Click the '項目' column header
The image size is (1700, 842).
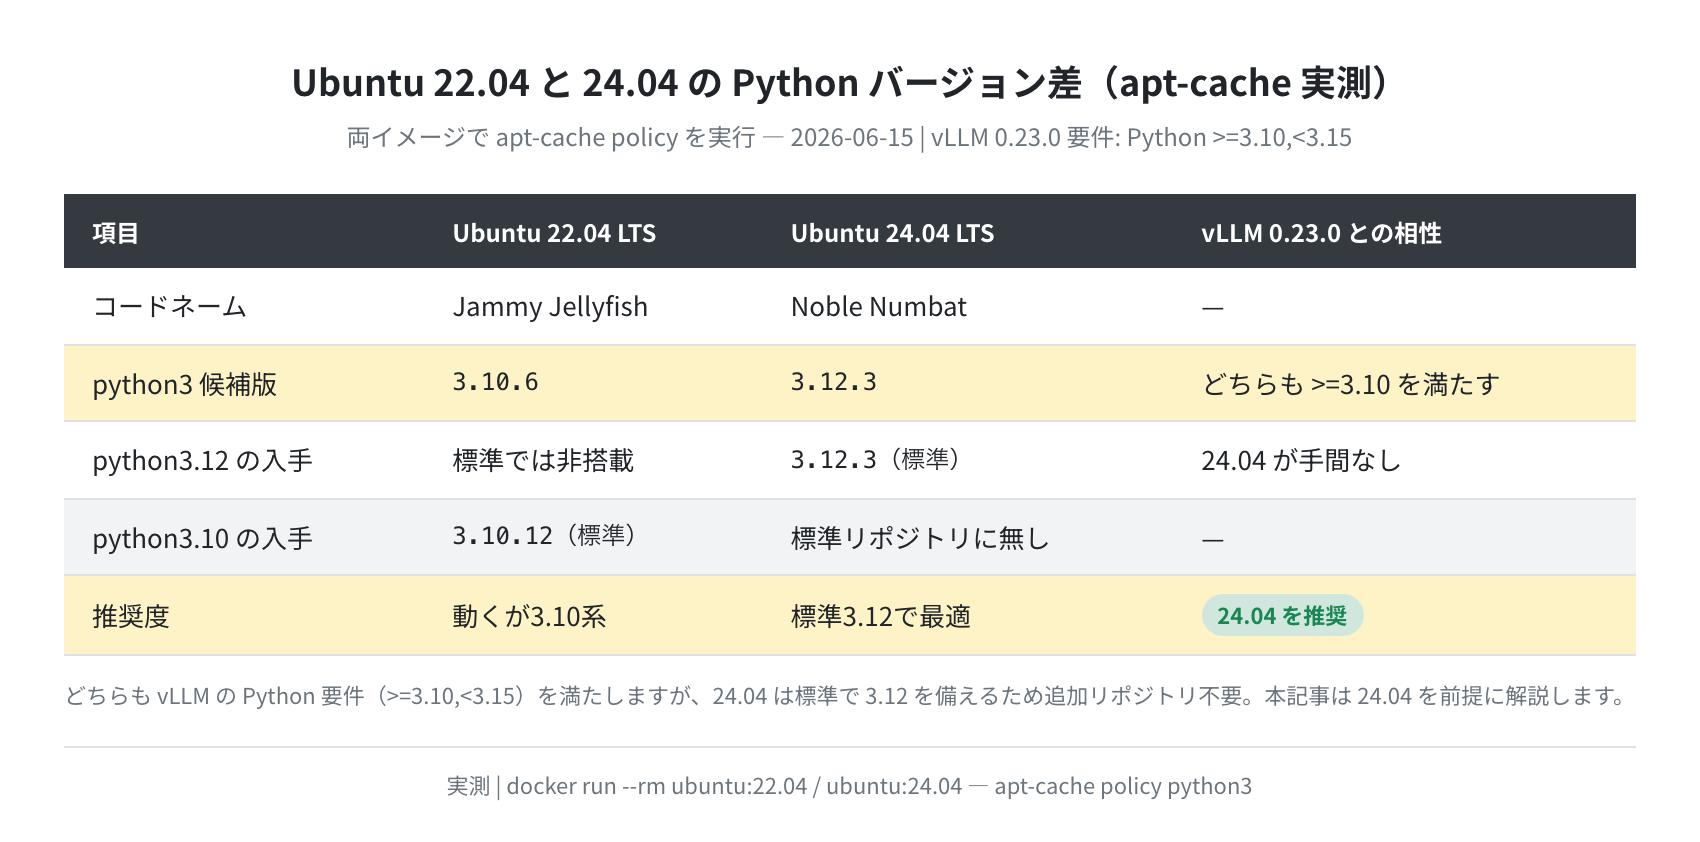tap(116, 233)
